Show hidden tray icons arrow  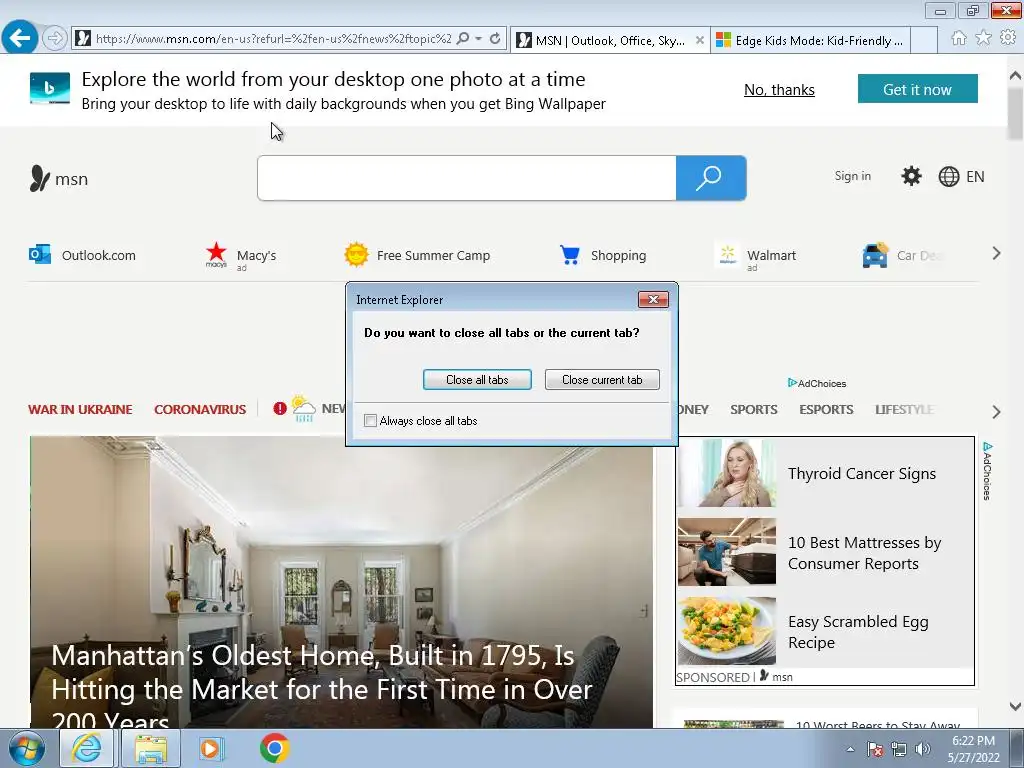[850, 749]
